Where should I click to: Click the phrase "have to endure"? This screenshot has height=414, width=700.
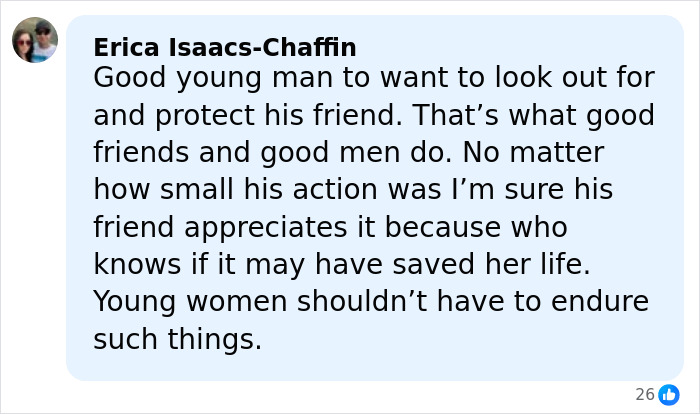540,301
